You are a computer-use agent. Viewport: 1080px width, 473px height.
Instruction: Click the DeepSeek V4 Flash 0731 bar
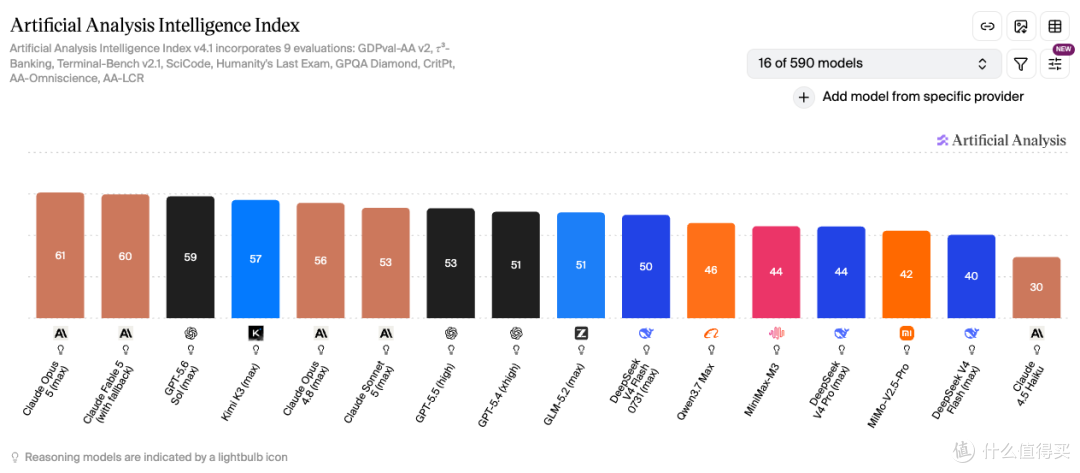(646, 266)
